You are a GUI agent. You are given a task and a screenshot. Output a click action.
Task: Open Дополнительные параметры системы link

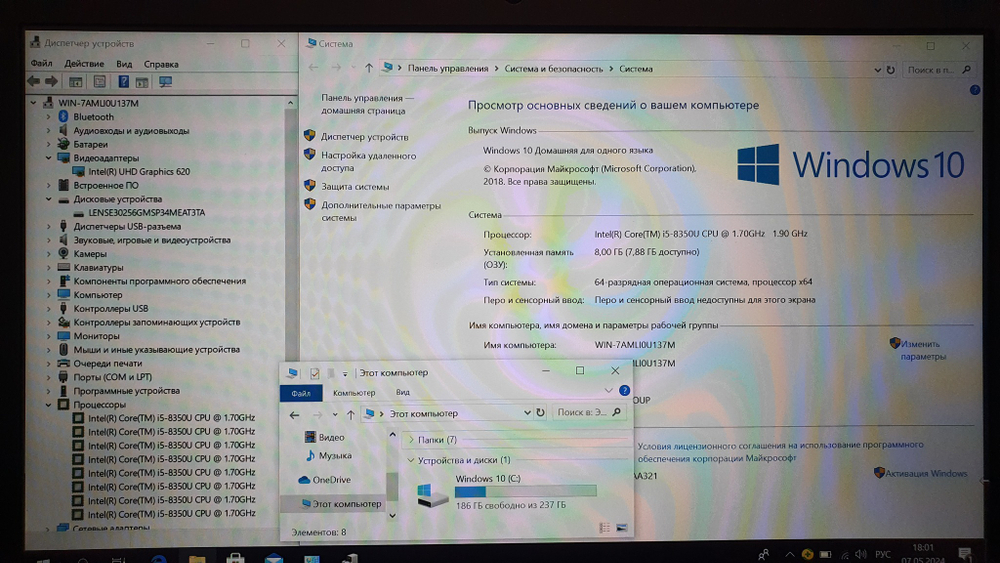tap(381, 212)
